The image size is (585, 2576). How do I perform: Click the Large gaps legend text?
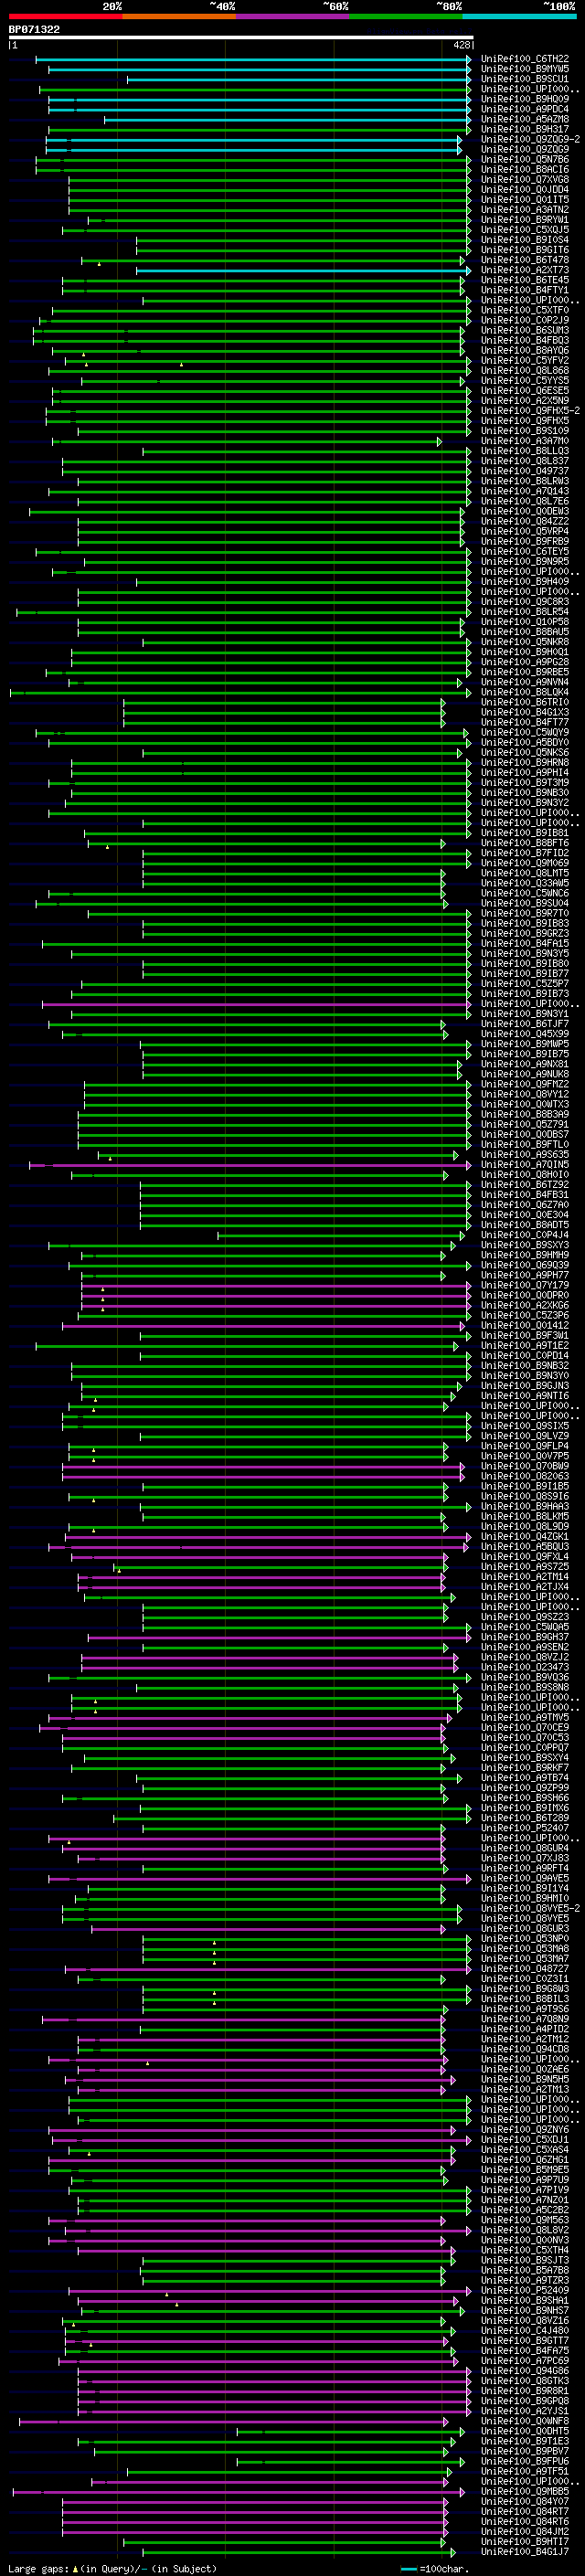coord(112,2569)
